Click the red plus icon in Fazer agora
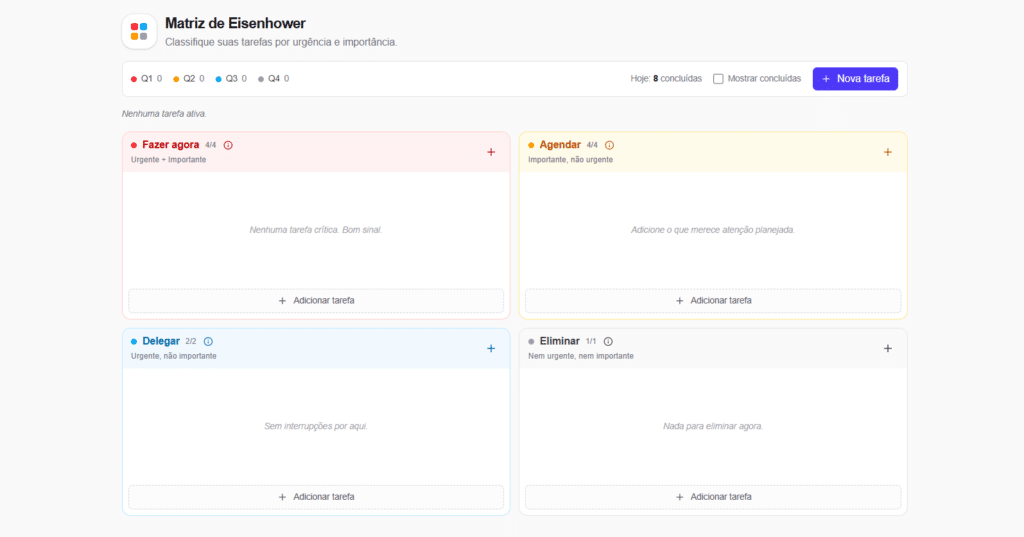 click(x=491, y=152)
